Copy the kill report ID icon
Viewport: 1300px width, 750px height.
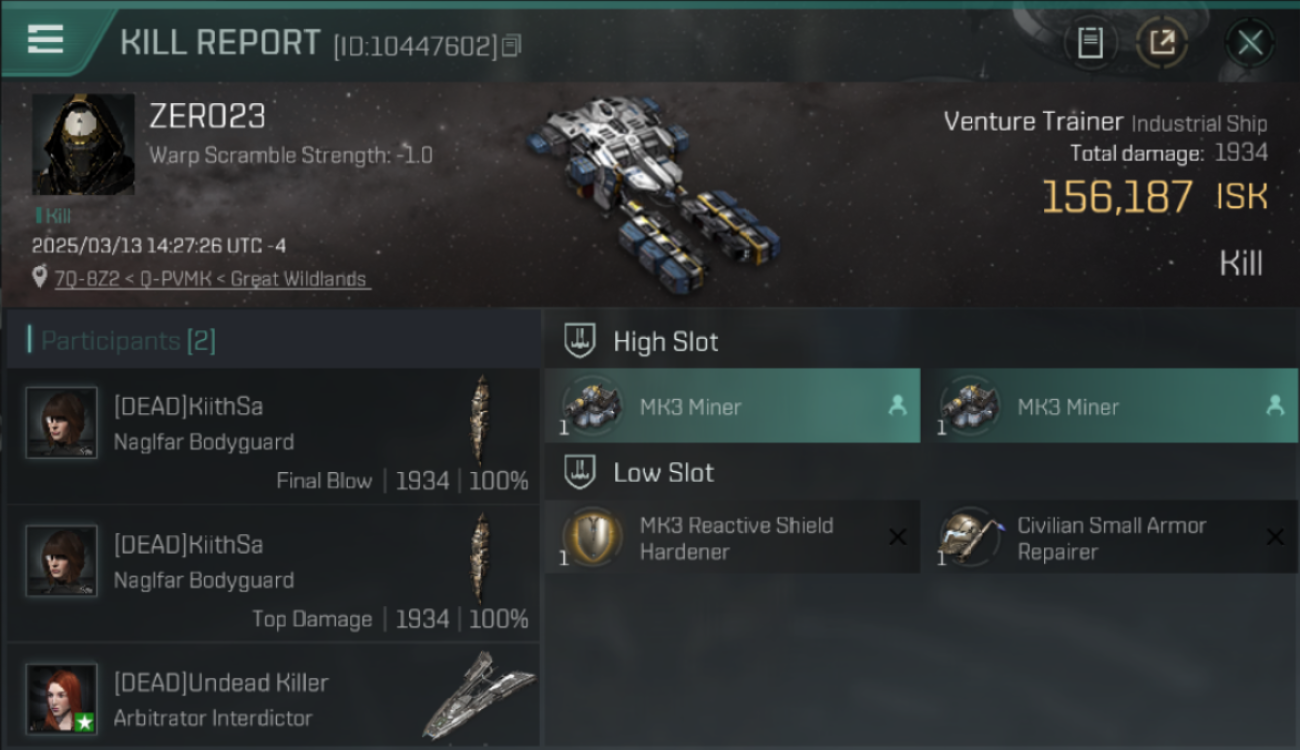pos(512,45)
